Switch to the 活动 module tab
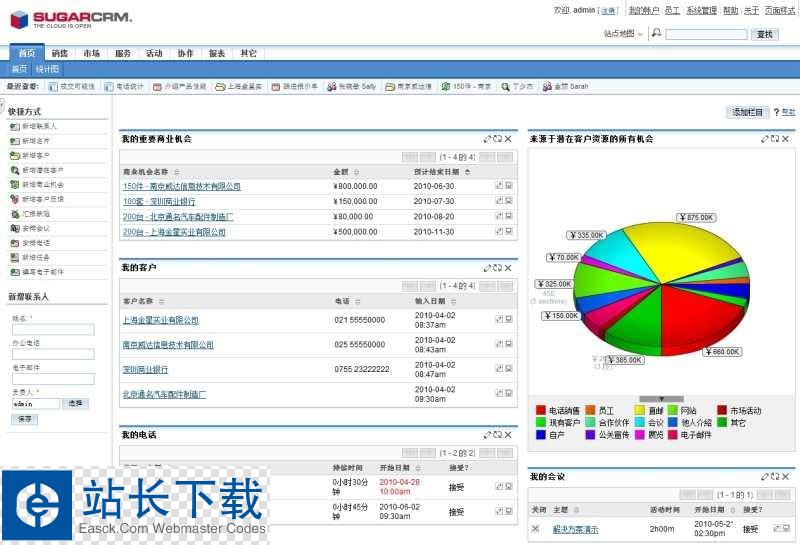 (x=154, y=53)
